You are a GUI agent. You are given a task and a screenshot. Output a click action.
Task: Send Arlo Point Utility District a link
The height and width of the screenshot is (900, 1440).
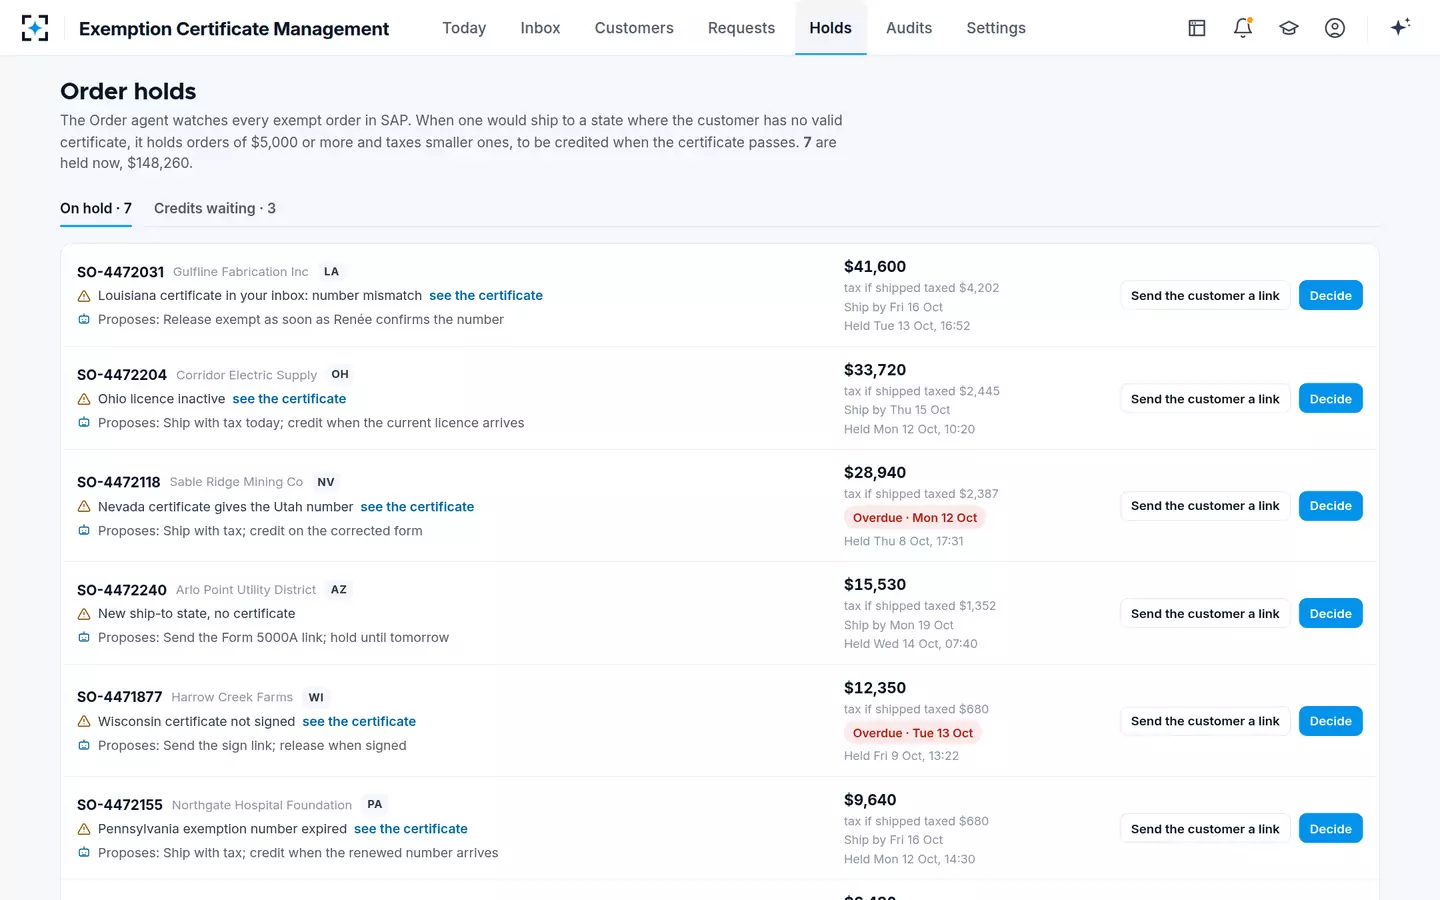click(x=1205, y=613)
